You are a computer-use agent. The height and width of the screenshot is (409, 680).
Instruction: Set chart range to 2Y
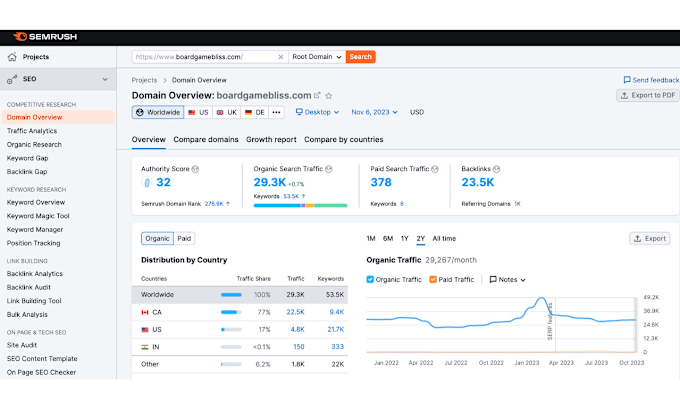tap(421, 239)
